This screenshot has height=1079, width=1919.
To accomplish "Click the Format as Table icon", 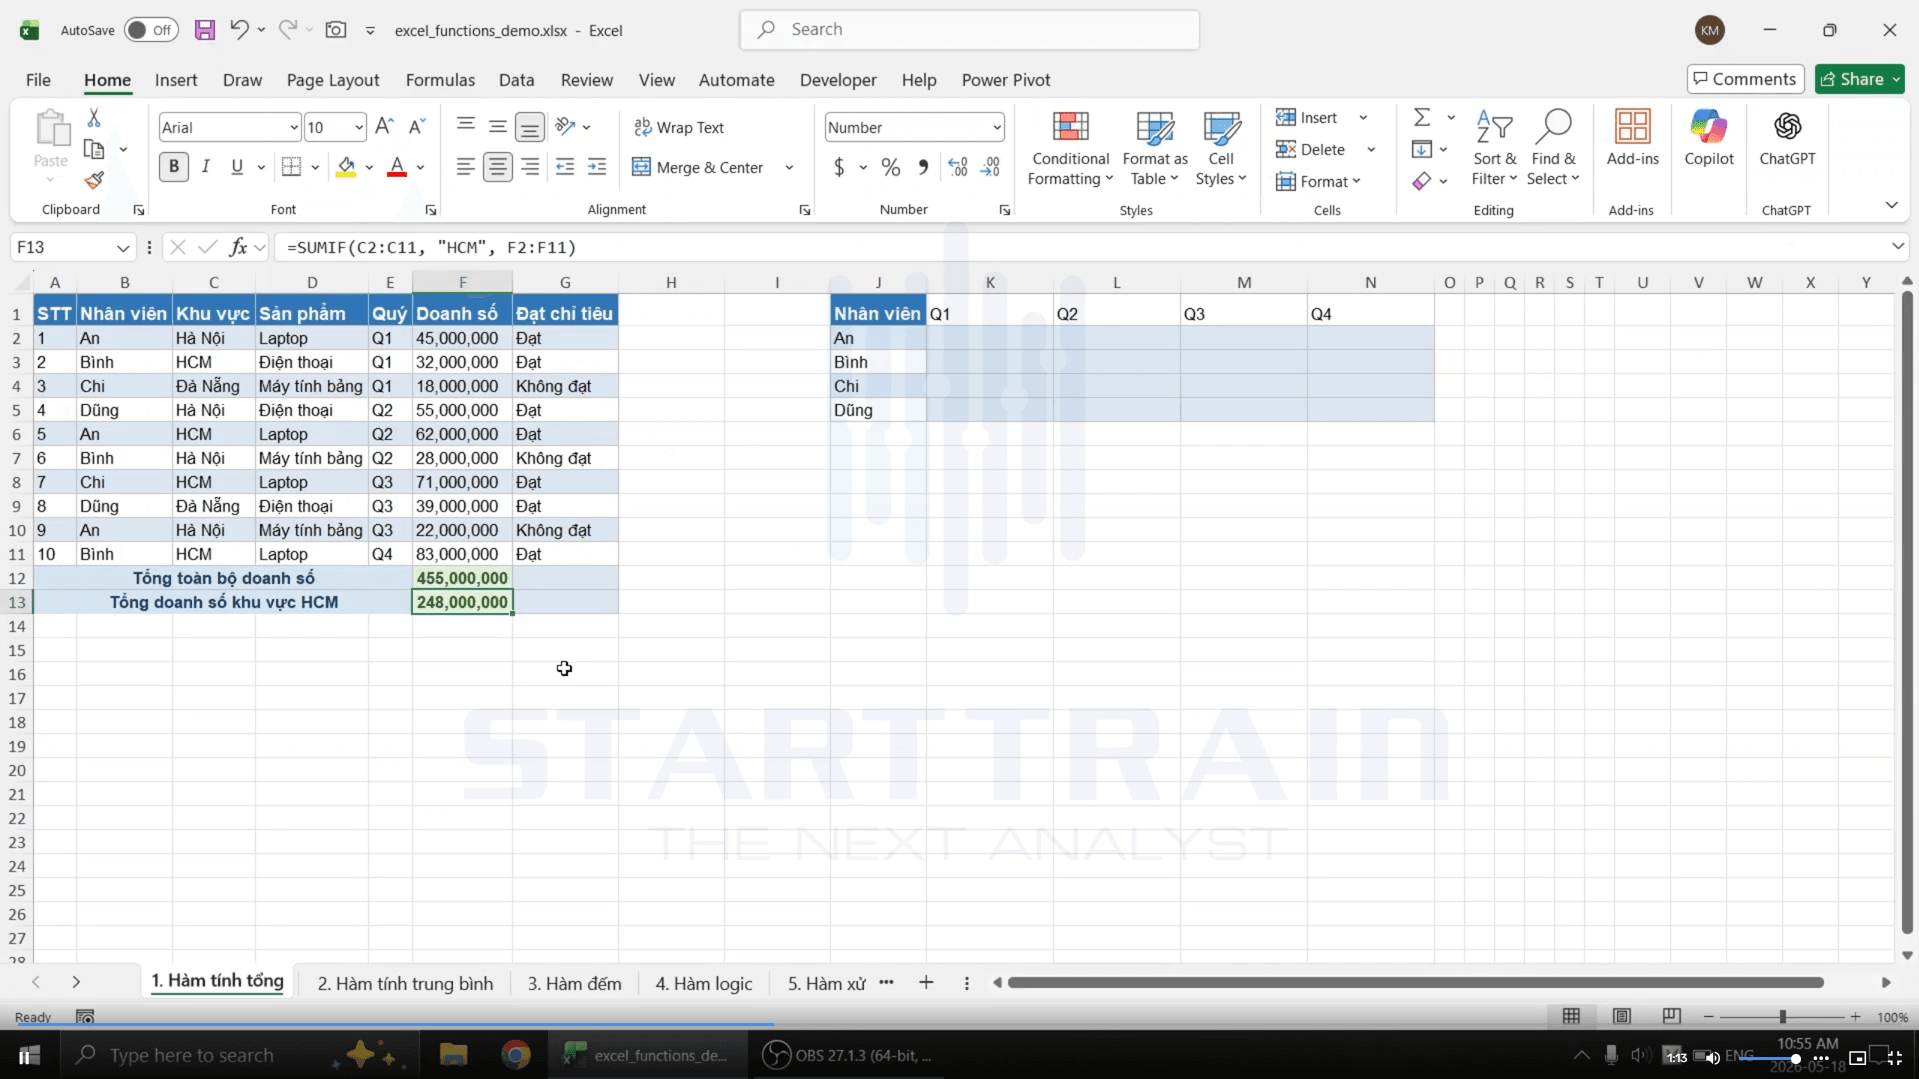I will click(1155, 148).
